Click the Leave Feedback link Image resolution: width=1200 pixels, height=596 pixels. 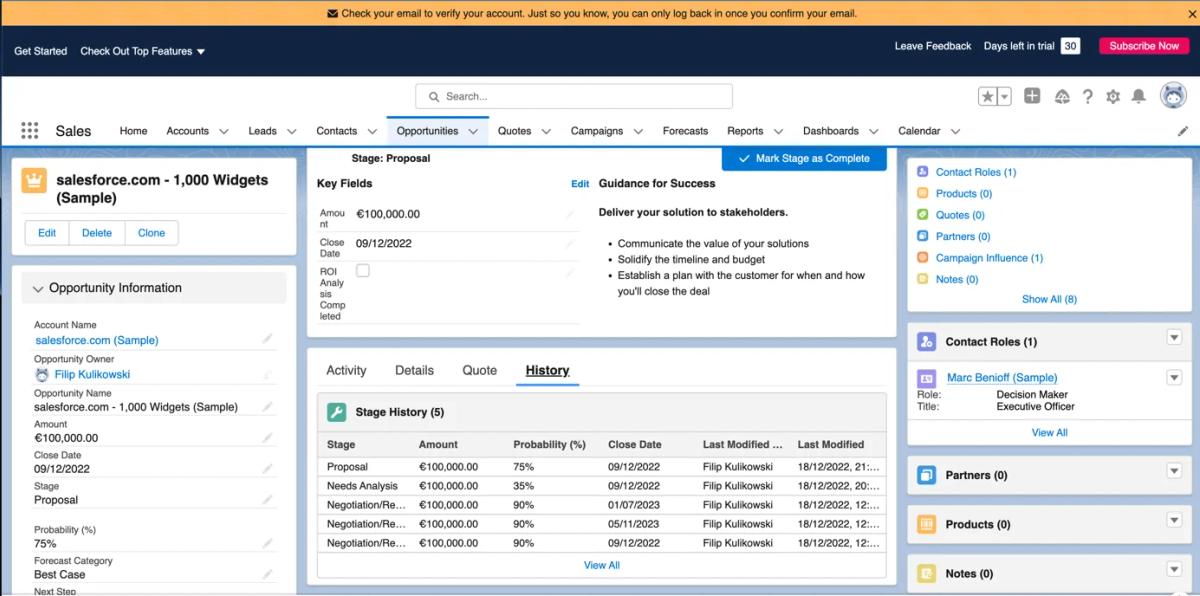[x=932, y=46]
